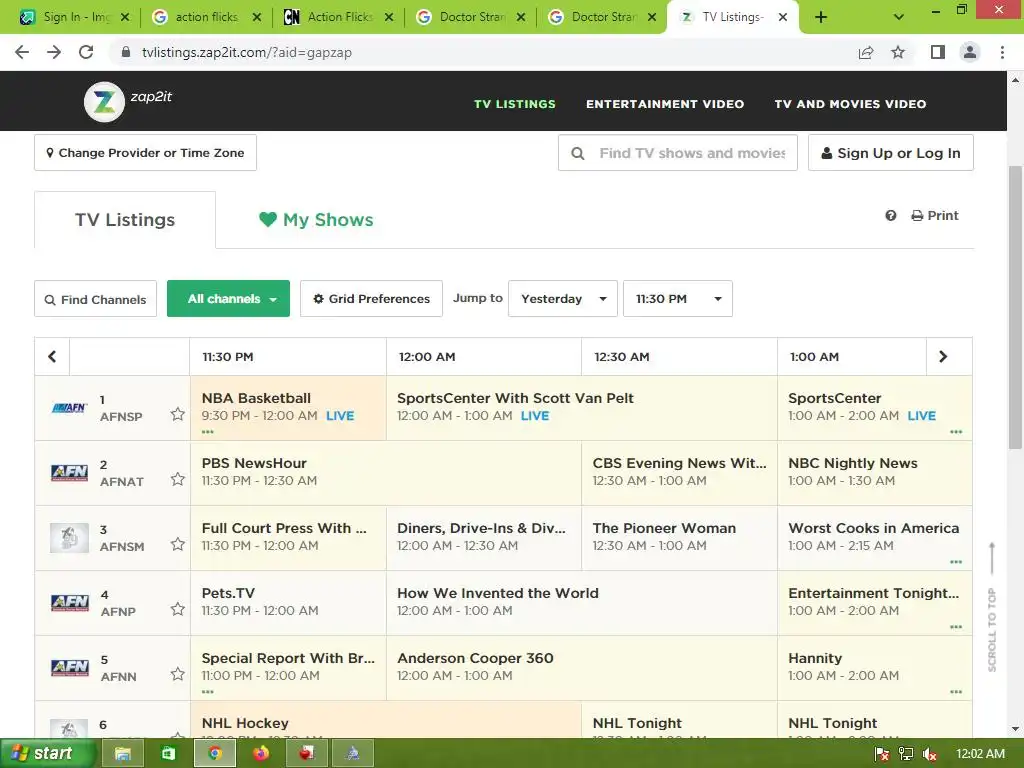The width and height of the screenshot is (1024, 768).
Task: Expand NBA Basketball more options dots
Action: 208,432
